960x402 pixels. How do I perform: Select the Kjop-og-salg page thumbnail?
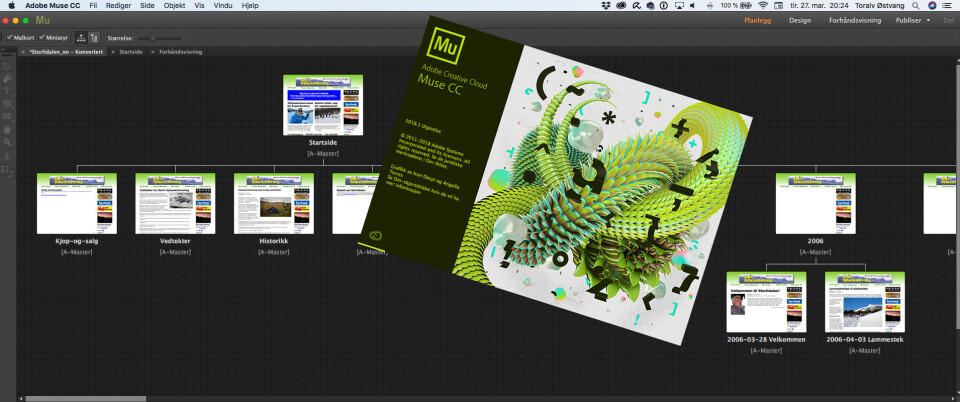(x=77, y=203)
